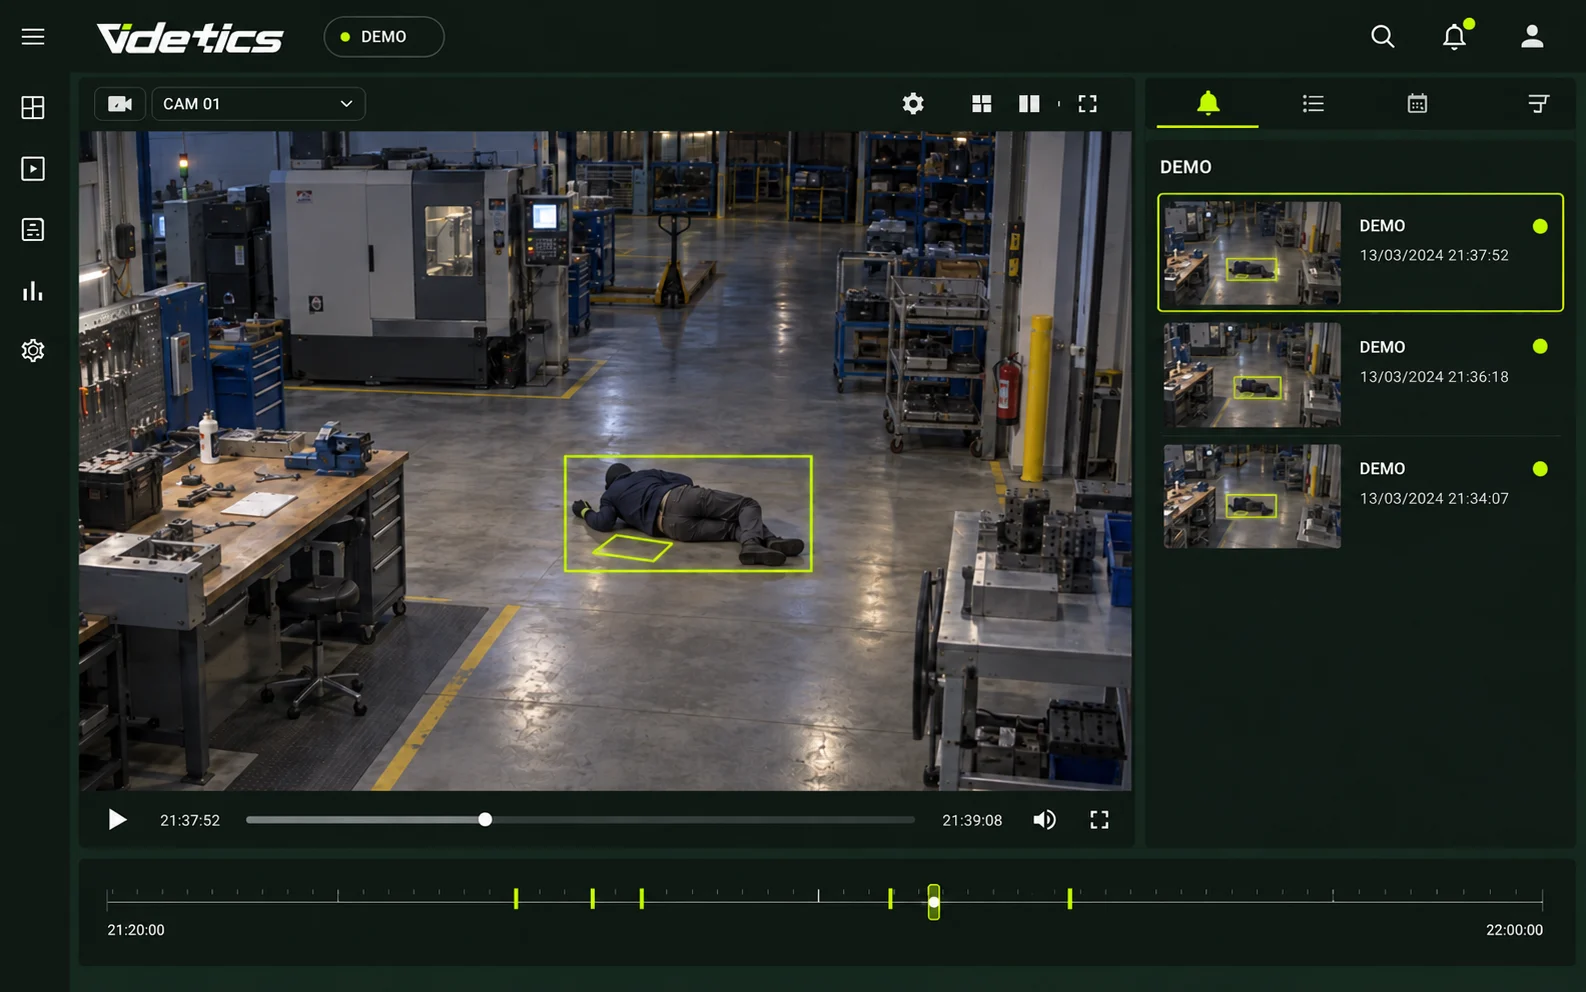Enter fullscreen from the player controls
The height and width of the screenshot is (992, 1586).
[1099, 820]
